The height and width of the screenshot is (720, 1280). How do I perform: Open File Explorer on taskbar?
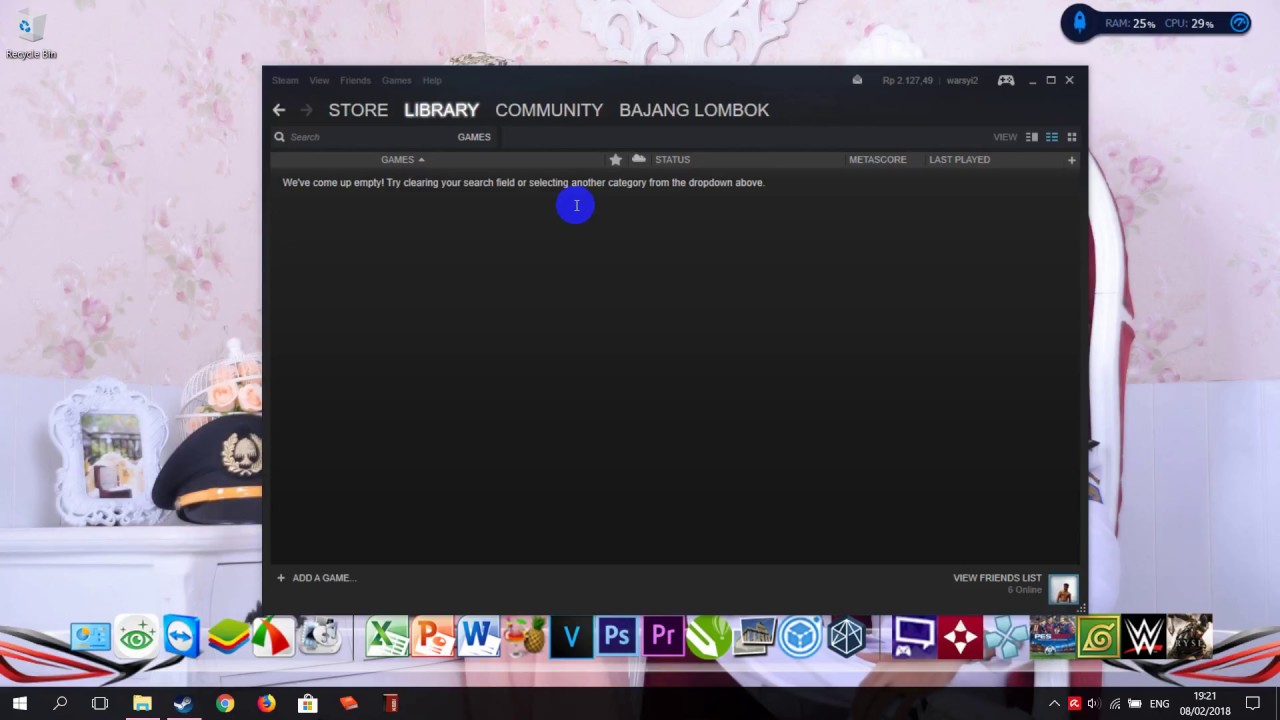click(x=142, y=704)
